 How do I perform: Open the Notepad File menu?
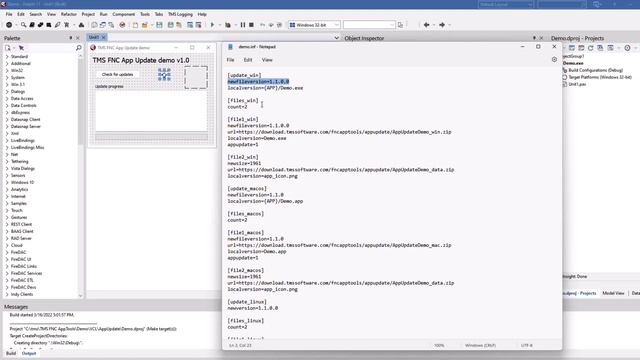coord(231,60)
